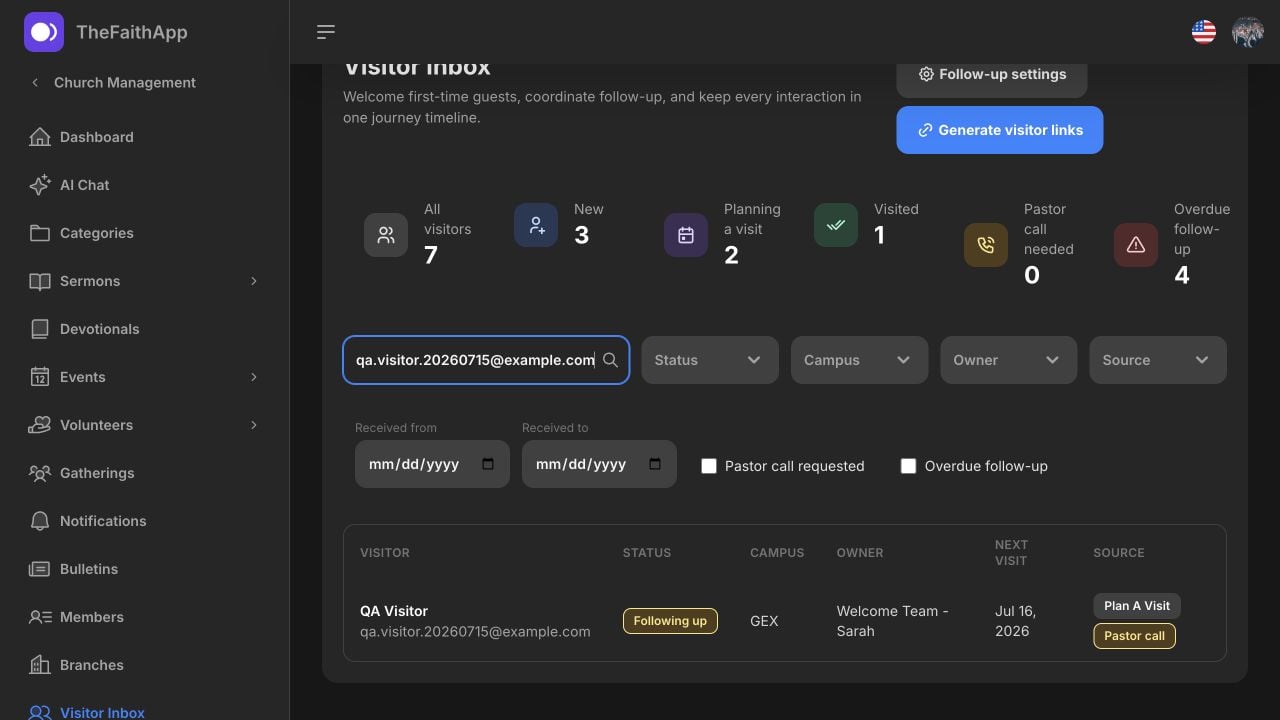Image resolution: width=1280 pixels, height=720 pixels.
Task: Open the user avatar profile menu
Action: coord(1248,32)
